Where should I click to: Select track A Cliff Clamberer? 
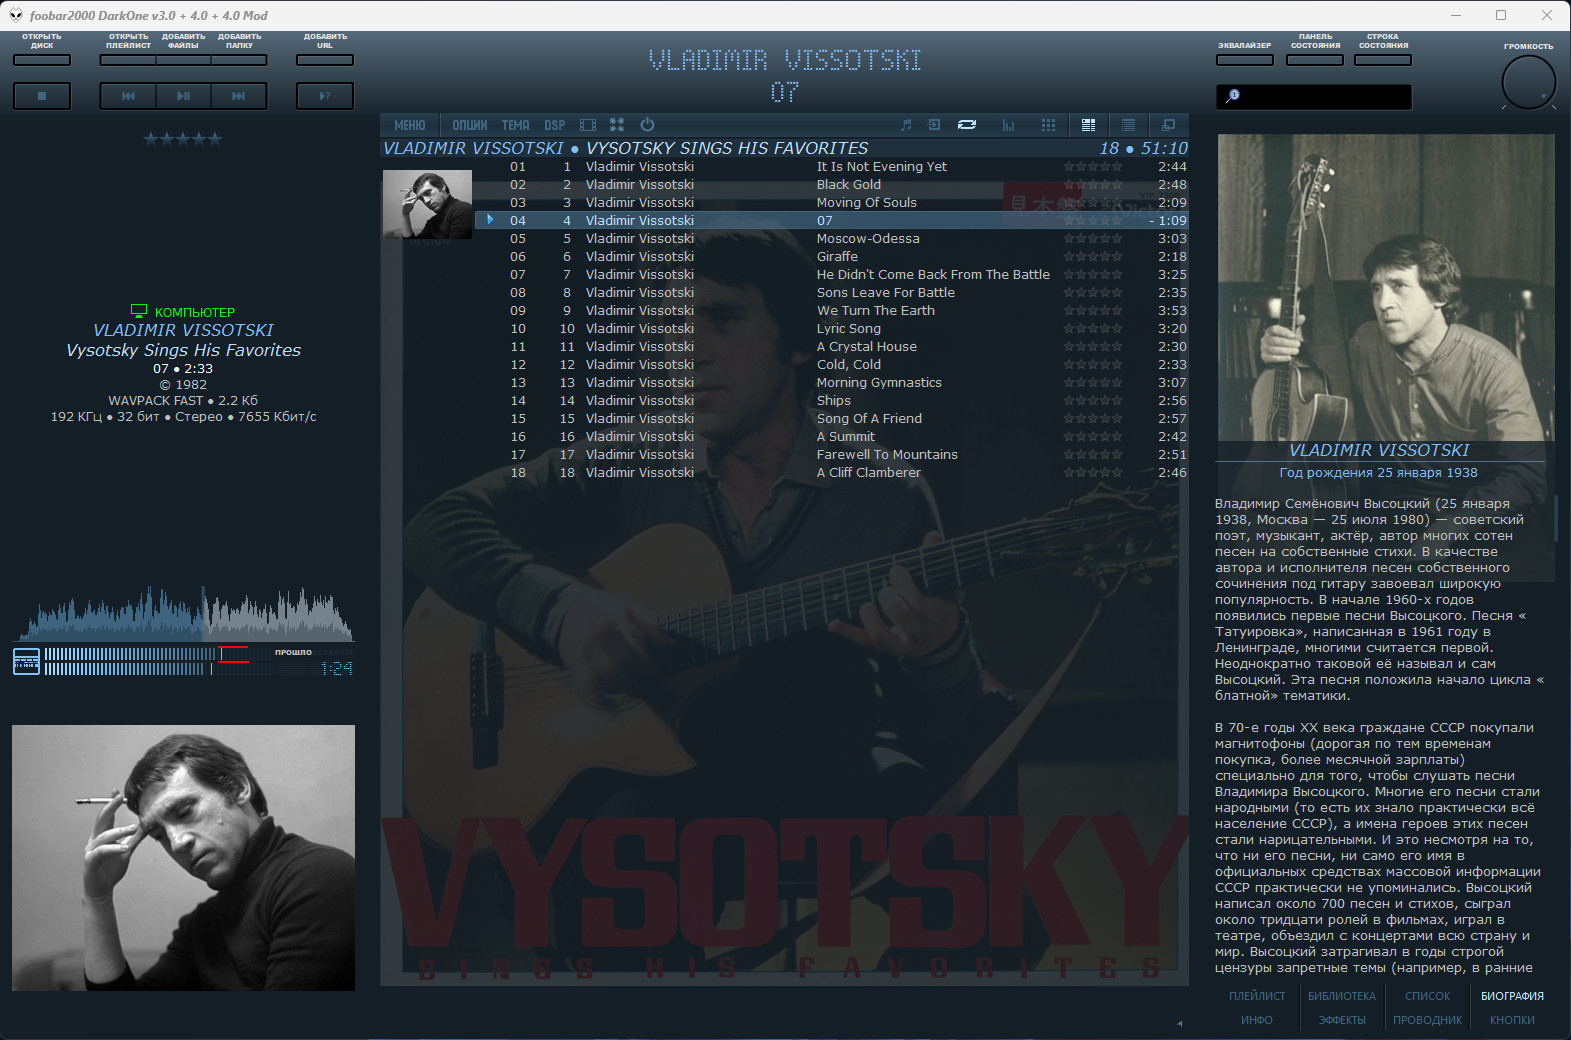pos(832,473)
